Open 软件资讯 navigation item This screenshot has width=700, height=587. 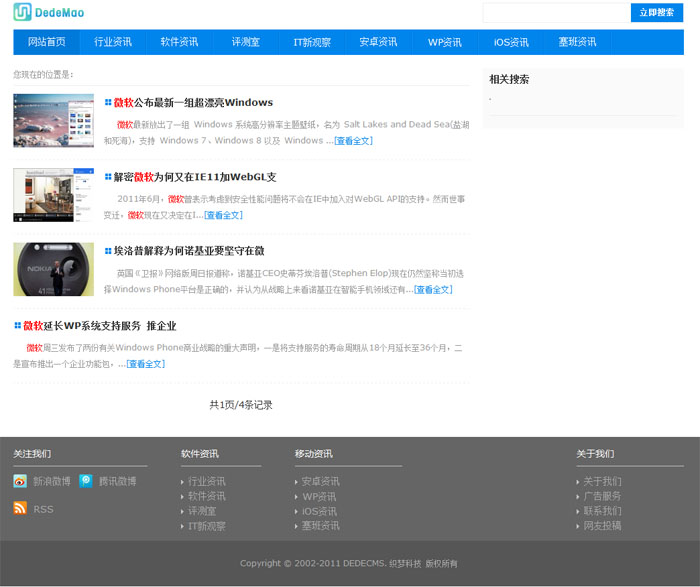point(179,42)
